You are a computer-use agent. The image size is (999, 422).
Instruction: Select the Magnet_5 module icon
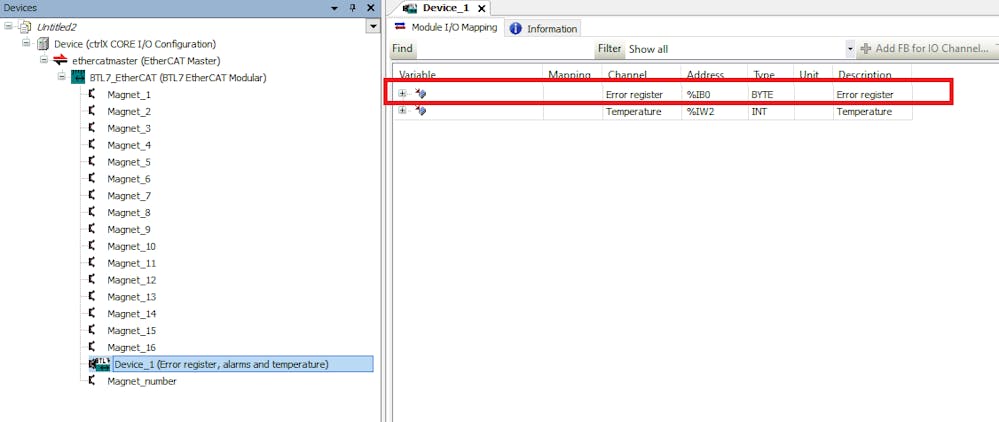point(93,162)
